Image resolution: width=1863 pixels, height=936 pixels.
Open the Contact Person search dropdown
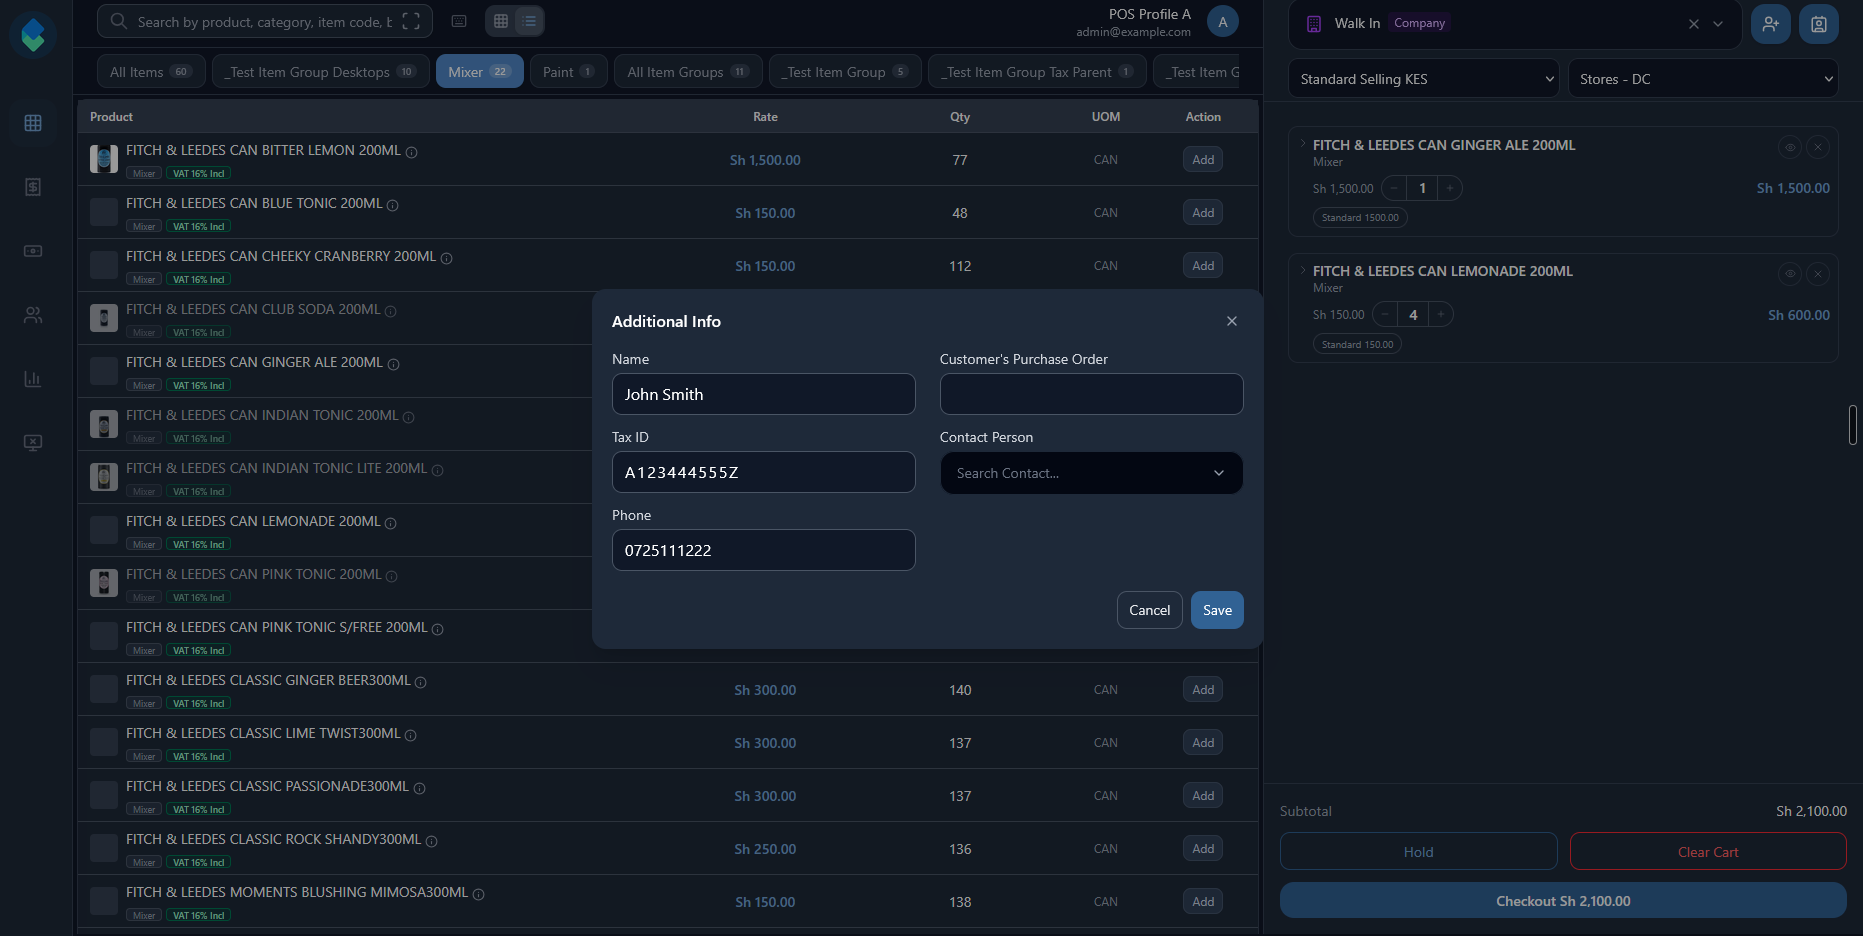[1092, 473]
